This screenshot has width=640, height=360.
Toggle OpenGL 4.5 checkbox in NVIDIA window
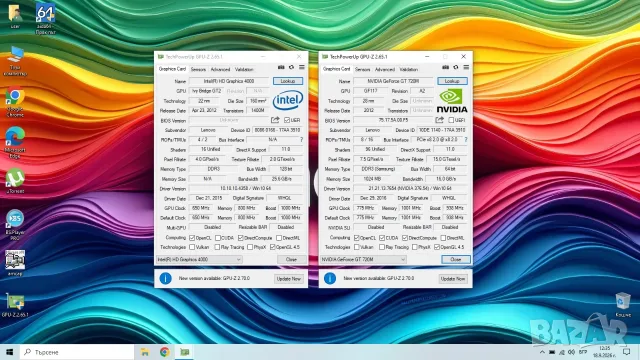point(437,247)
